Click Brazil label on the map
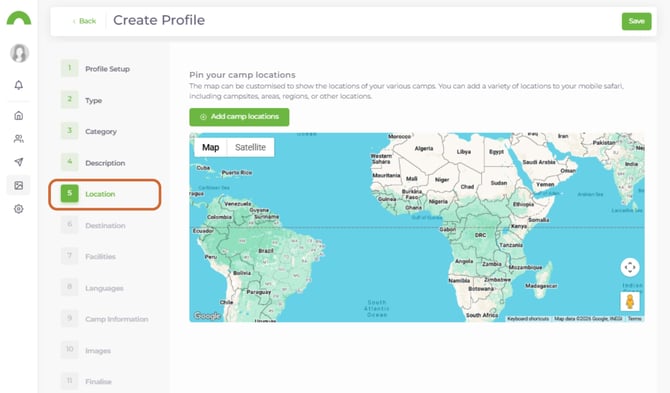 point(266,251)
